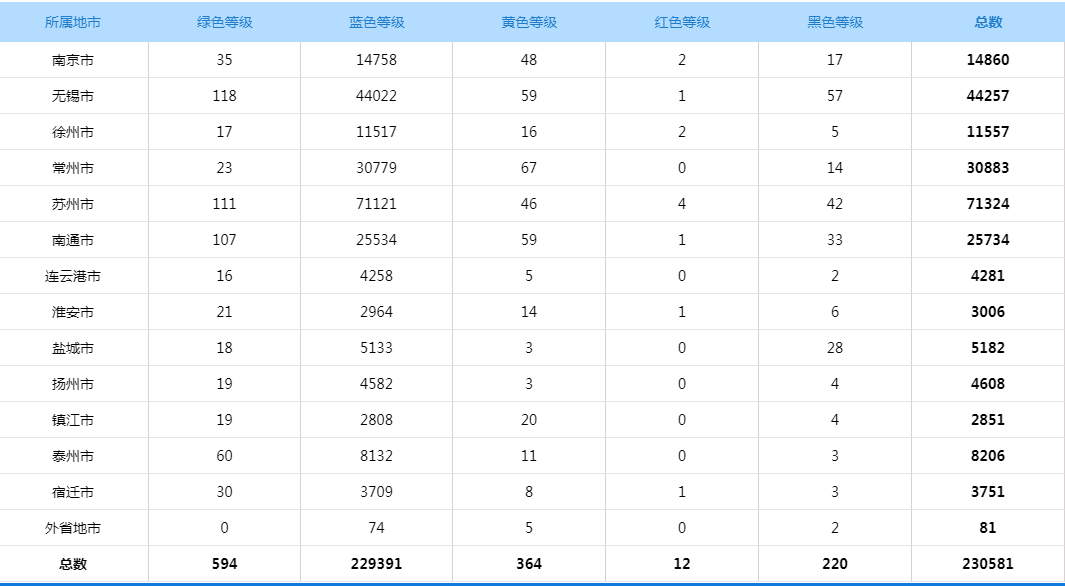This screenshot has width=1065, height=586.
Task: Click the 黑色等级 column header
Action: [x=835, y=22]
